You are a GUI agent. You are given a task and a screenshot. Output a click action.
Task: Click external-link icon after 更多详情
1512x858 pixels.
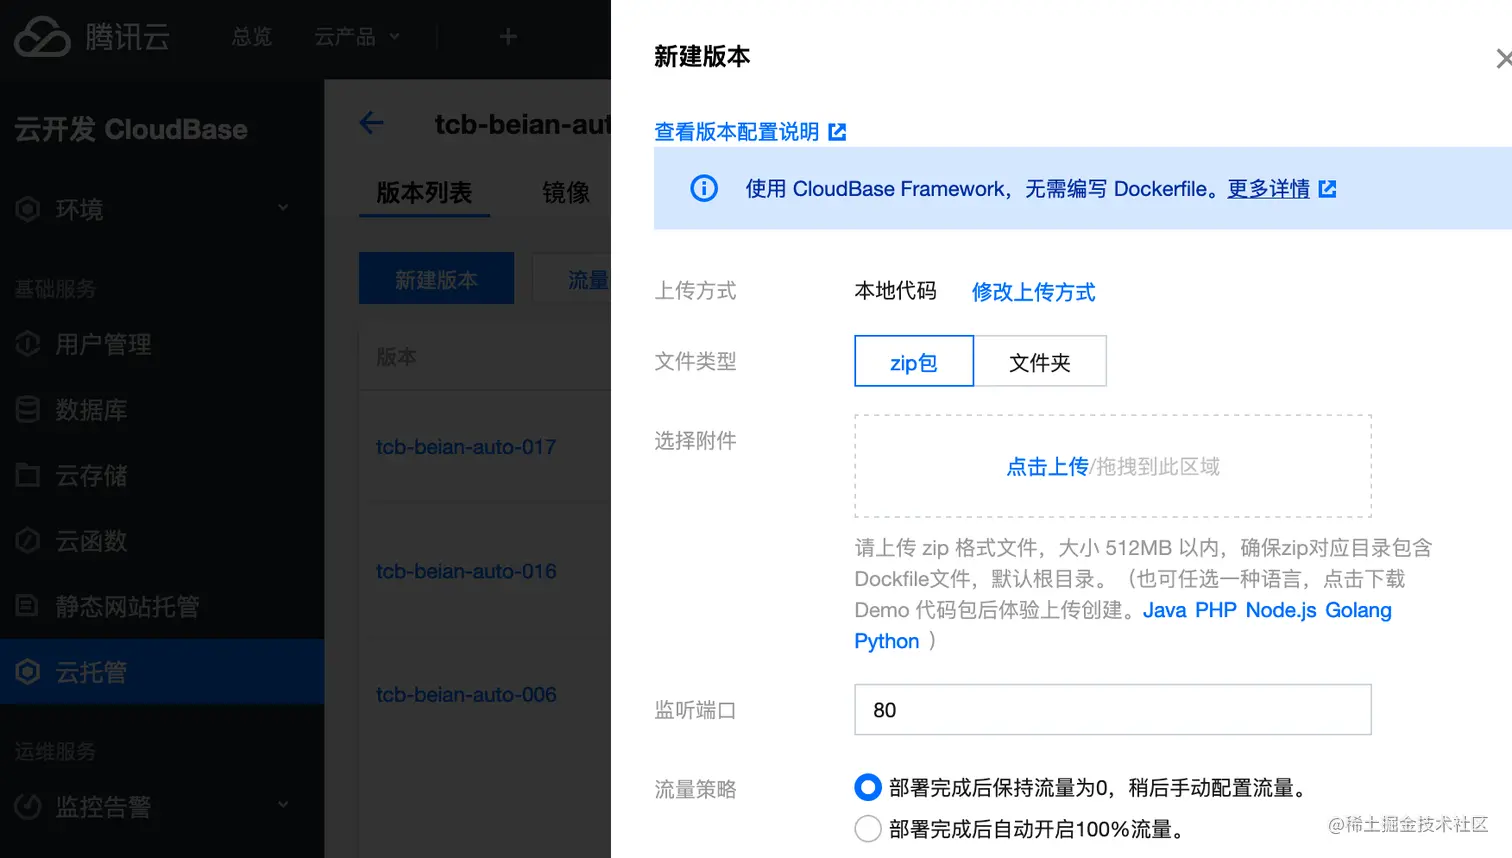[1327, 189]
